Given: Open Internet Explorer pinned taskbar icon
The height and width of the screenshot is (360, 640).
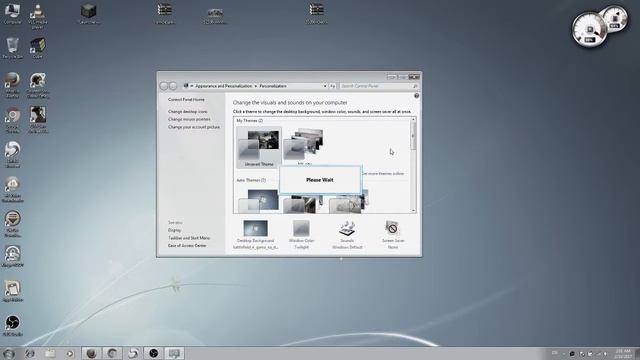Looking at the screenshot, I should click(30, 353).
